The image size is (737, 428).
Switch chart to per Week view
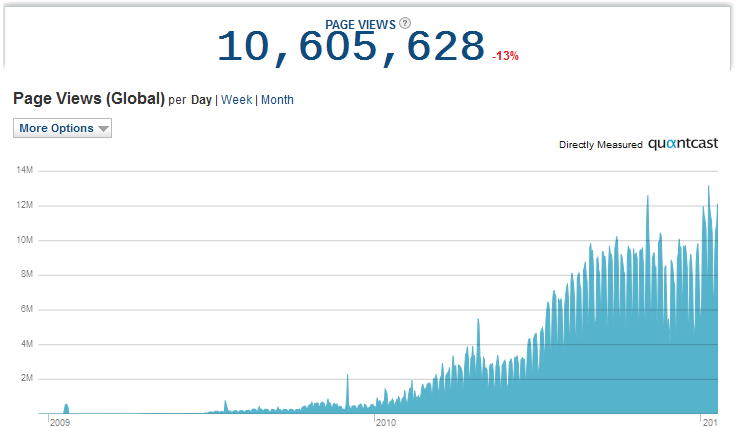tap(236, 100)
